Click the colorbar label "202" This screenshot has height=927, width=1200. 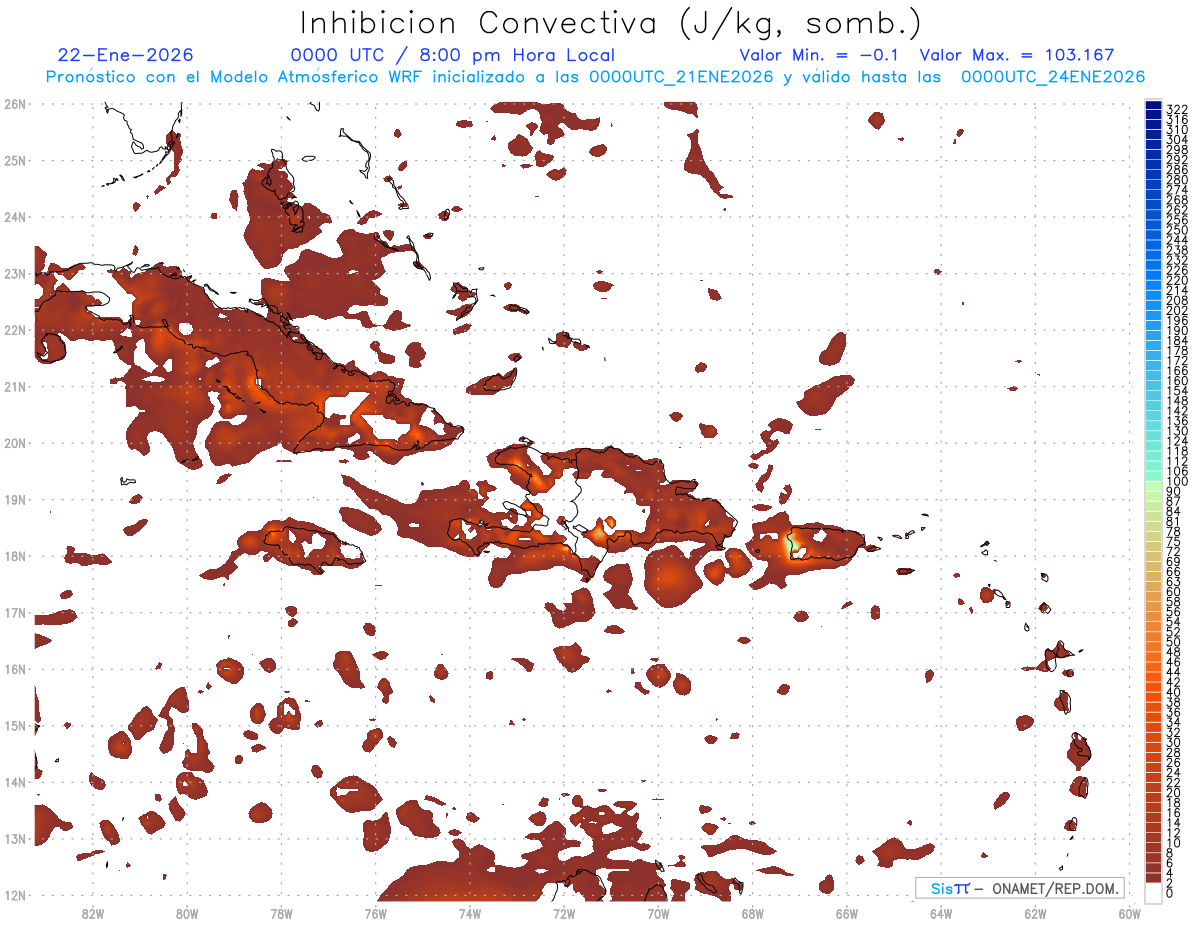1176,311
